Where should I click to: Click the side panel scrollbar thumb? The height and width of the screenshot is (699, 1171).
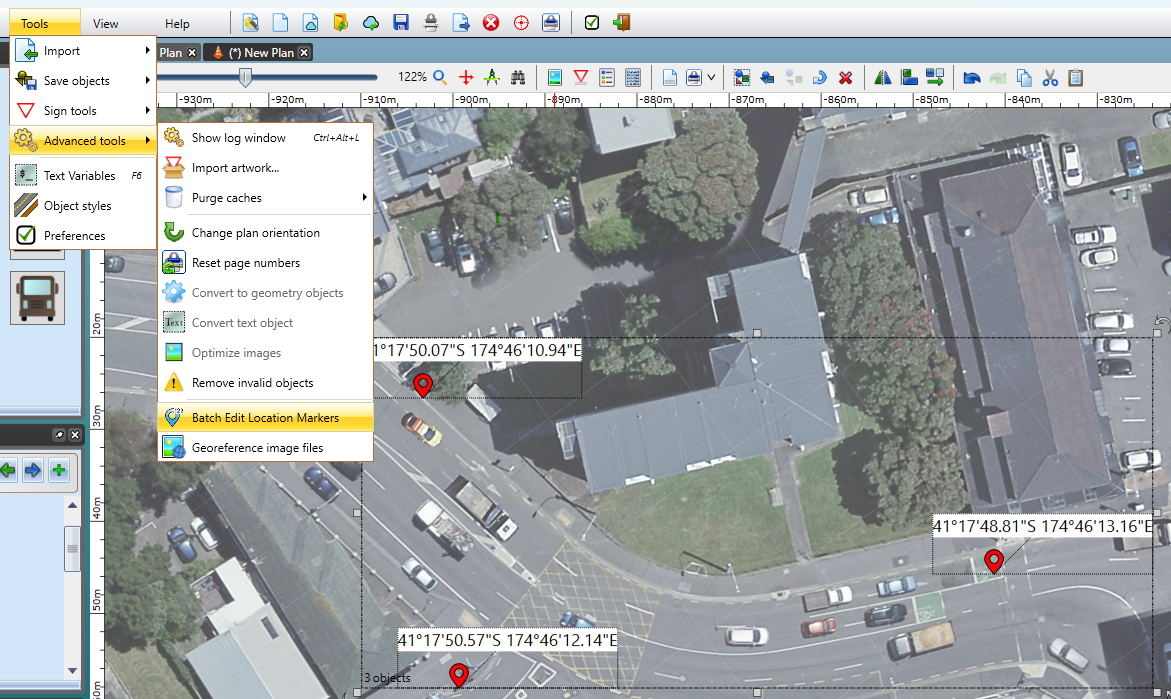click(x=72, y=548)
